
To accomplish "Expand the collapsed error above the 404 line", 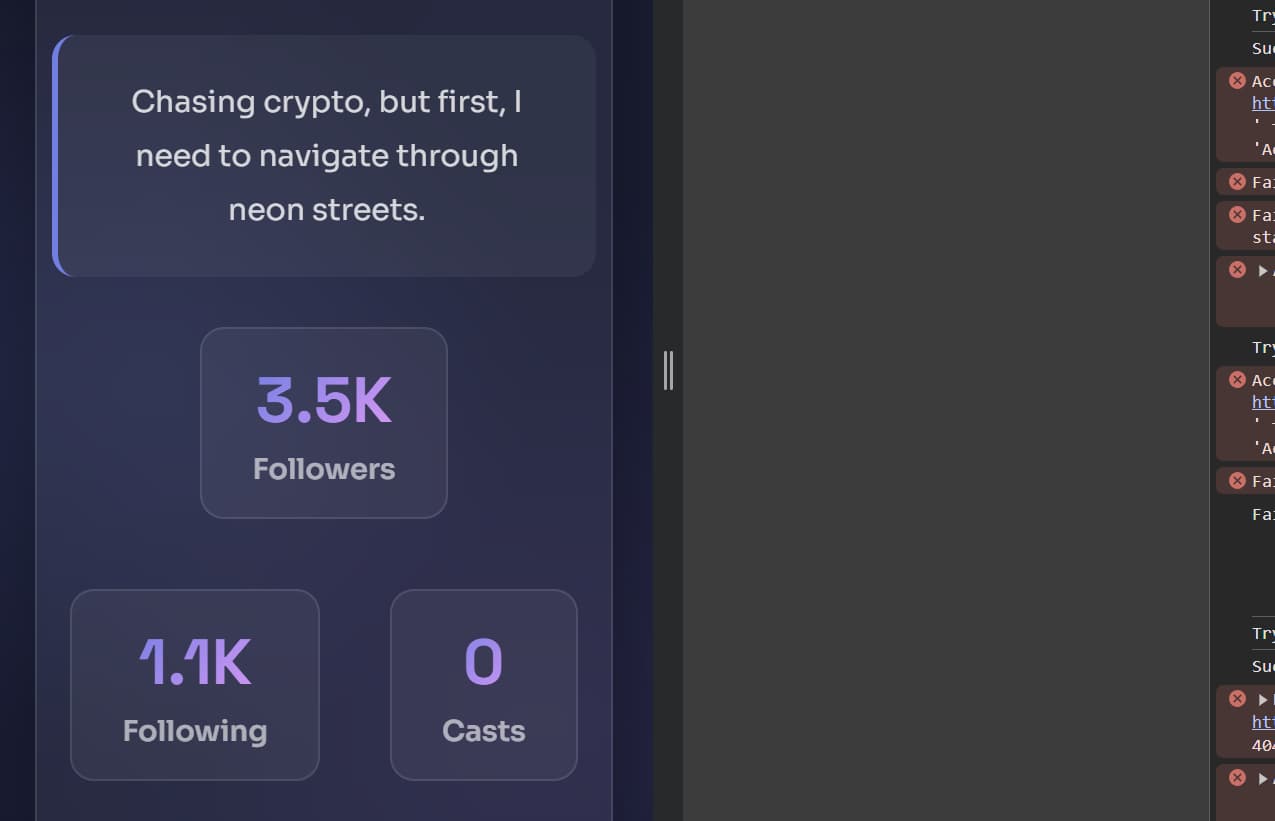I will point(1263,700).
